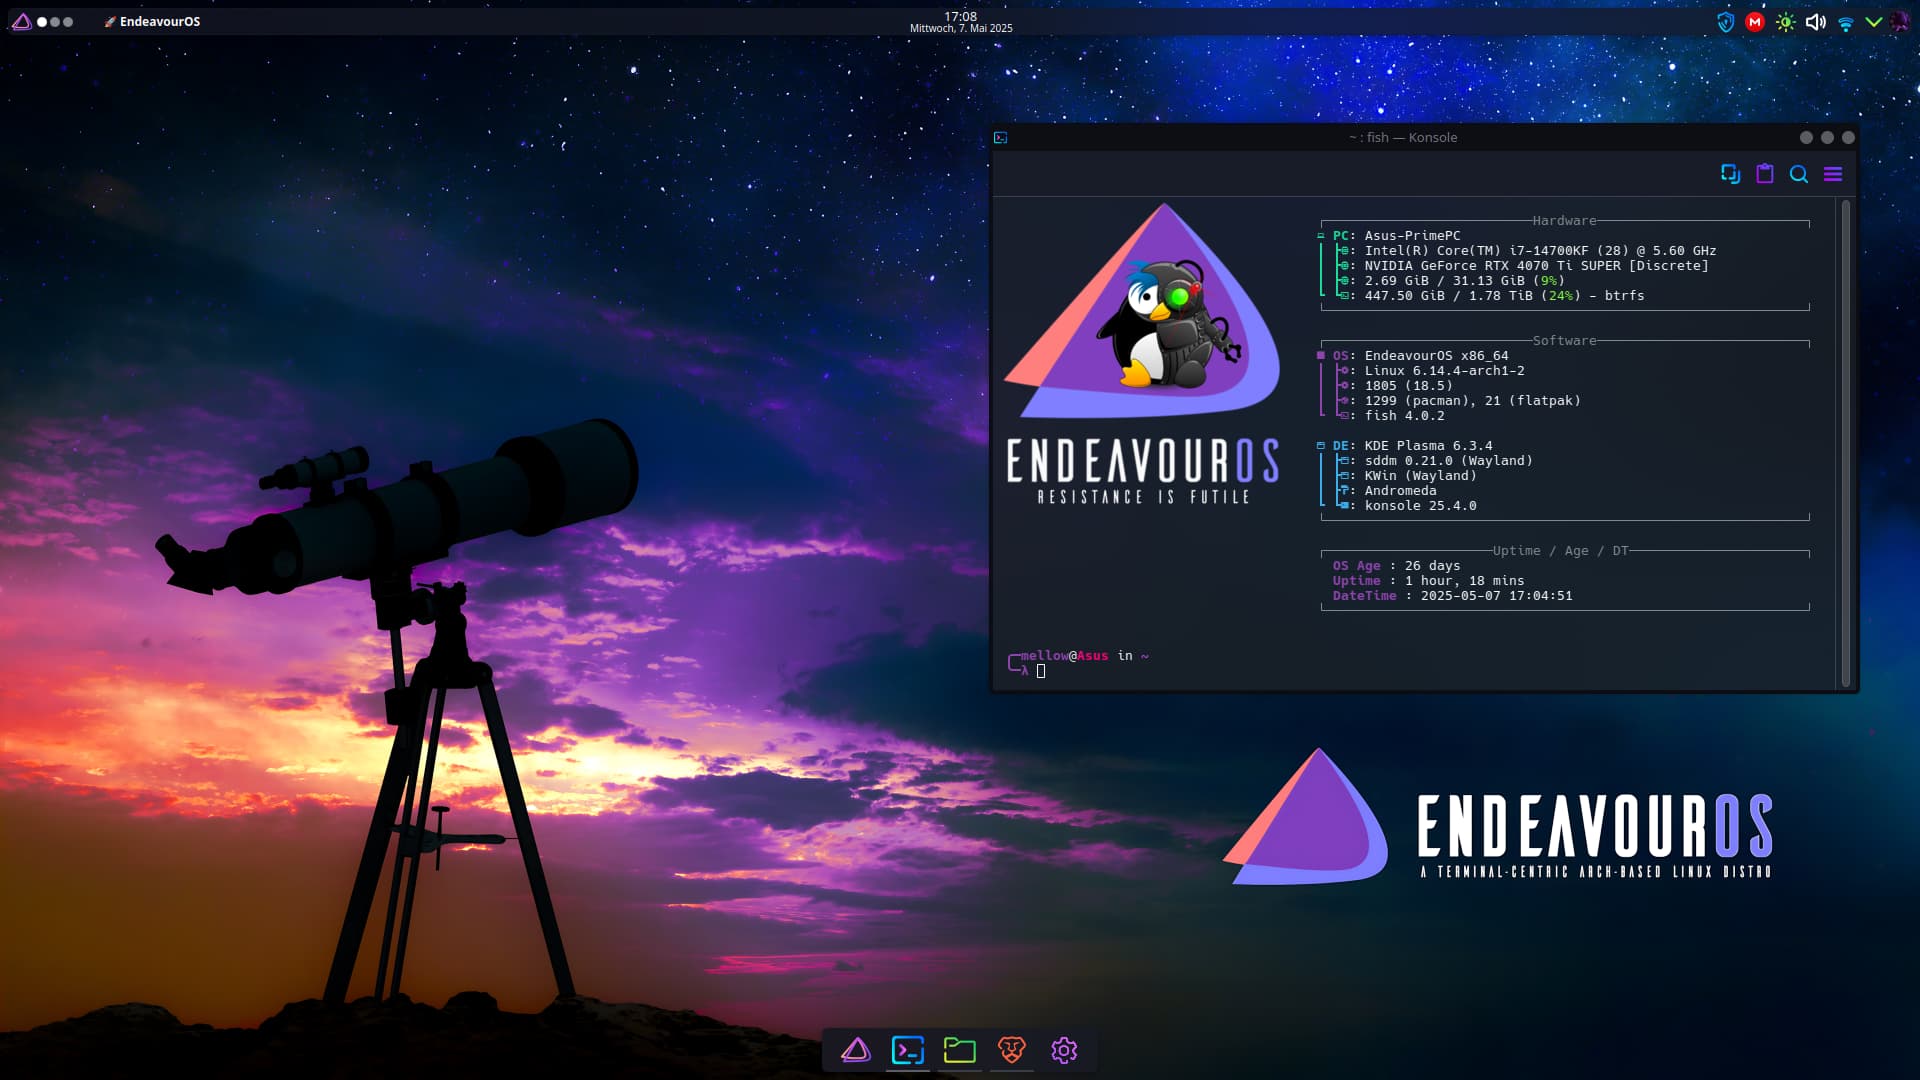Viewport: 1920px width, 1080px height.
Task: Click the EndeavourOS rocket label in panel
Action: 152,21
